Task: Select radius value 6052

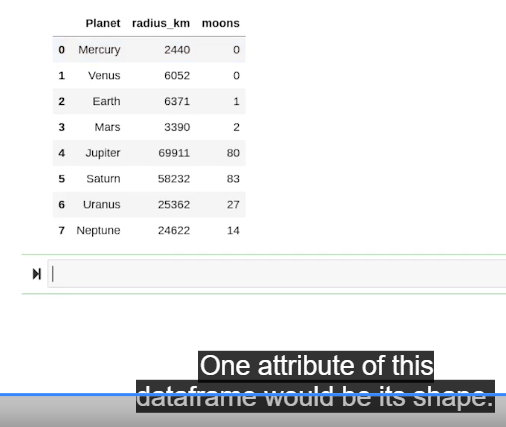Action: 177,76
